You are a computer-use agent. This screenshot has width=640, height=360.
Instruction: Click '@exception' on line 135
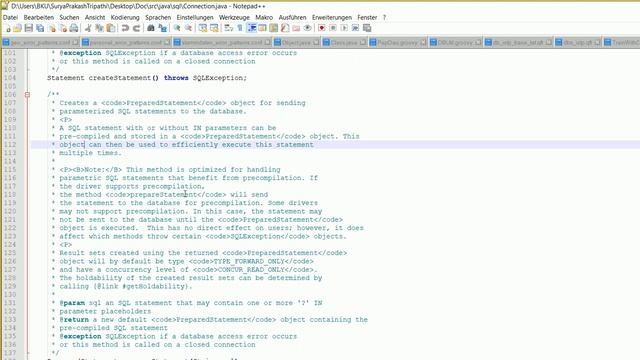pyautogui.click(x=80, y=336)
